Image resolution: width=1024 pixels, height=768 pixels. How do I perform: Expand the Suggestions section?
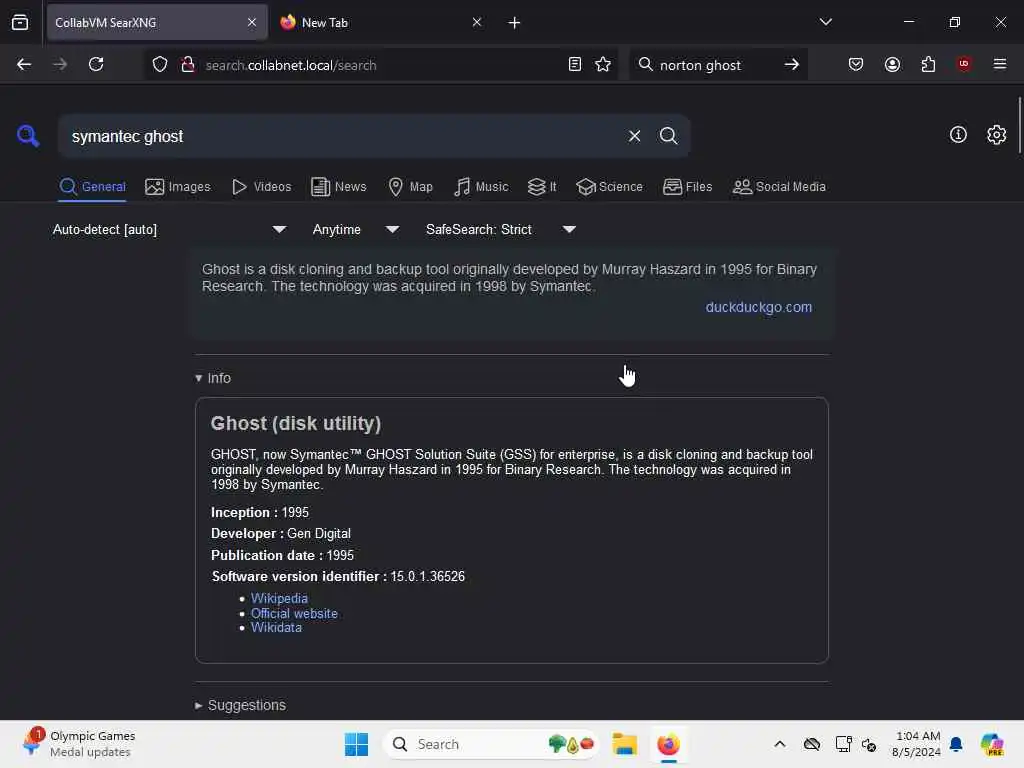tap(240, 705)
